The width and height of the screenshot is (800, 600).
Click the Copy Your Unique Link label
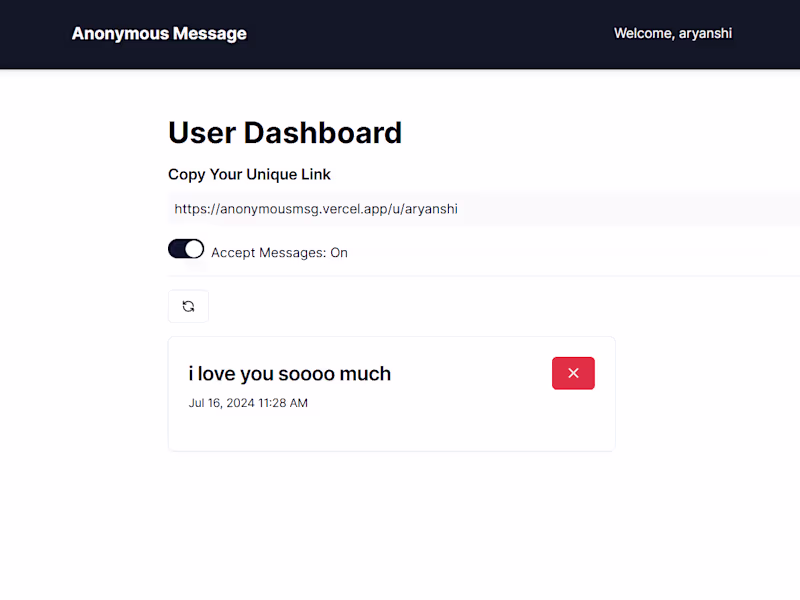[249, 174]
